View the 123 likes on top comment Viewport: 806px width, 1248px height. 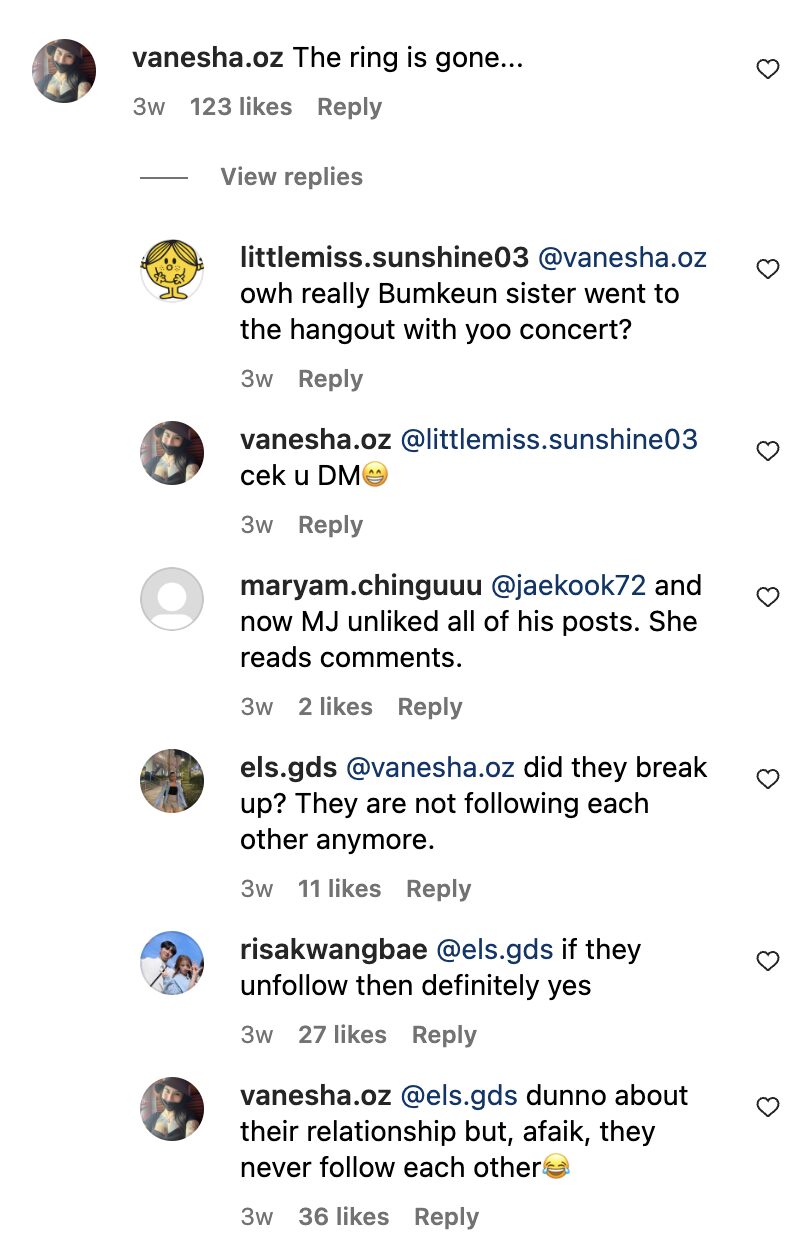tap(241, 107)
